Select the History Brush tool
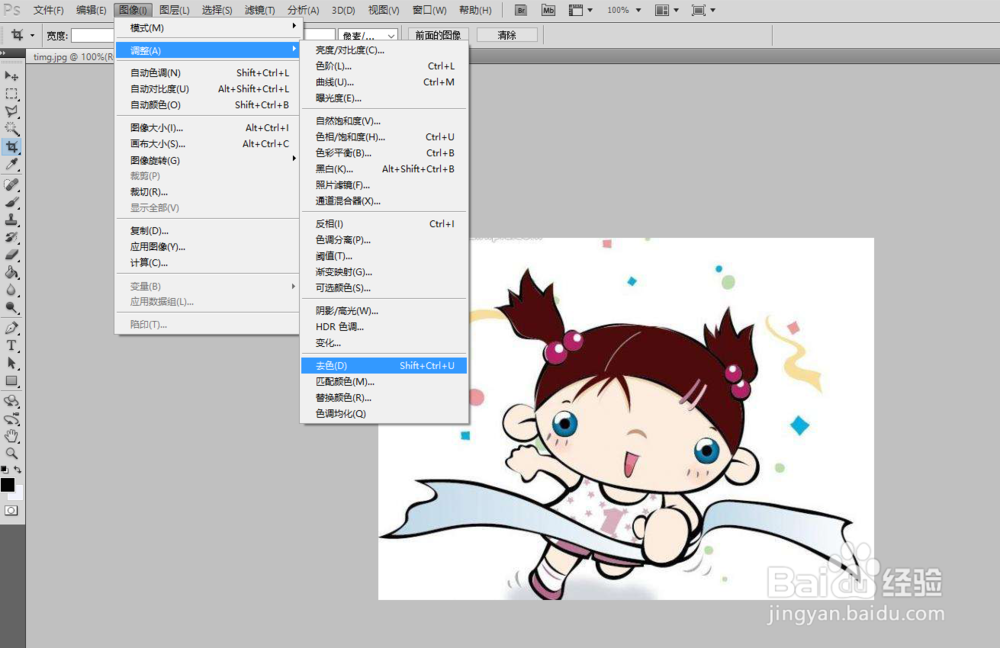 [x=11, y=237]
